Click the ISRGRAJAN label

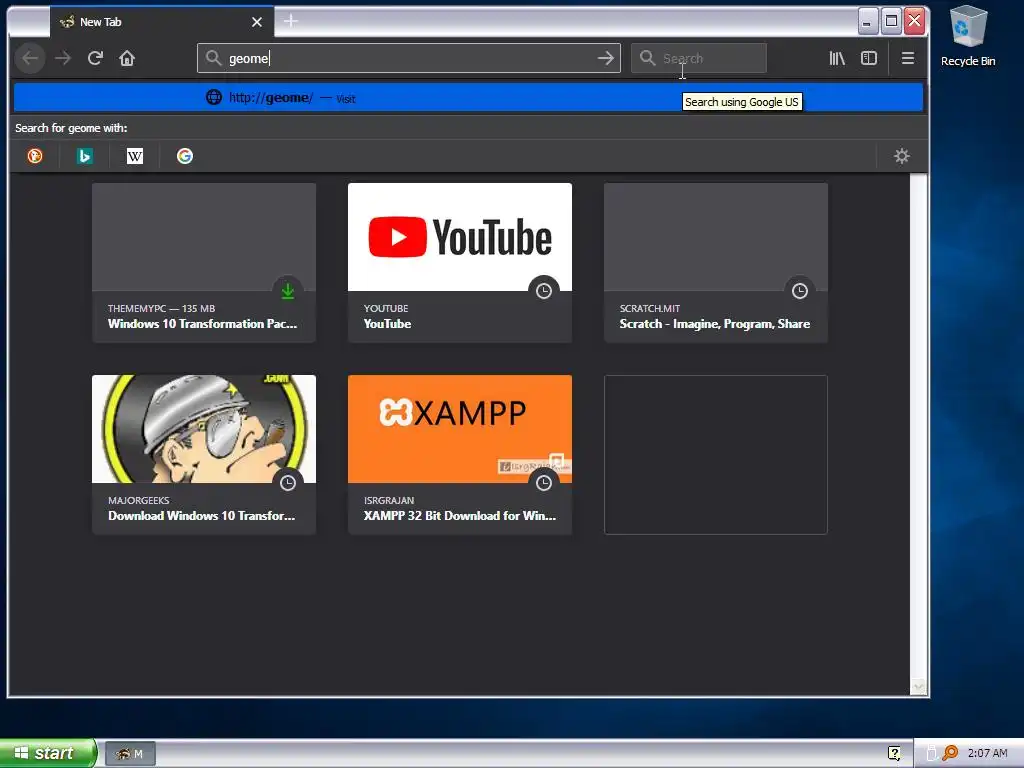pos(389,500)
